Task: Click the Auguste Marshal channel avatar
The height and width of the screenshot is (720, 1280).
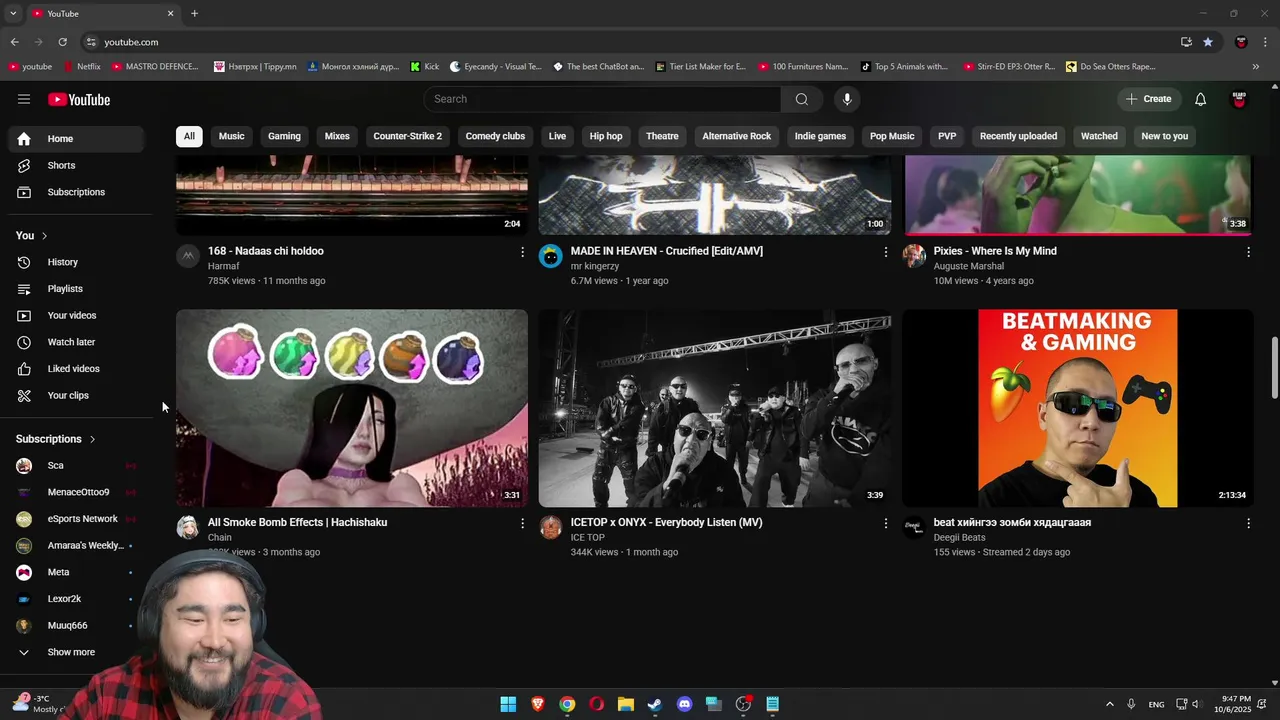Action: coord(914,257)
